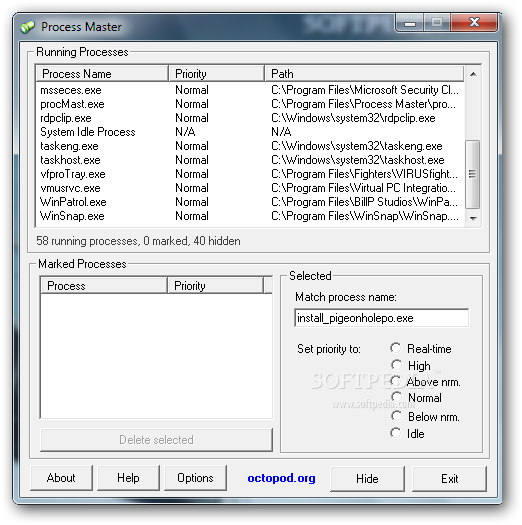The height and width of the screenshot is (525, 522).
Task: Pick the Below nrm. priority option
Action: (396, 416)
